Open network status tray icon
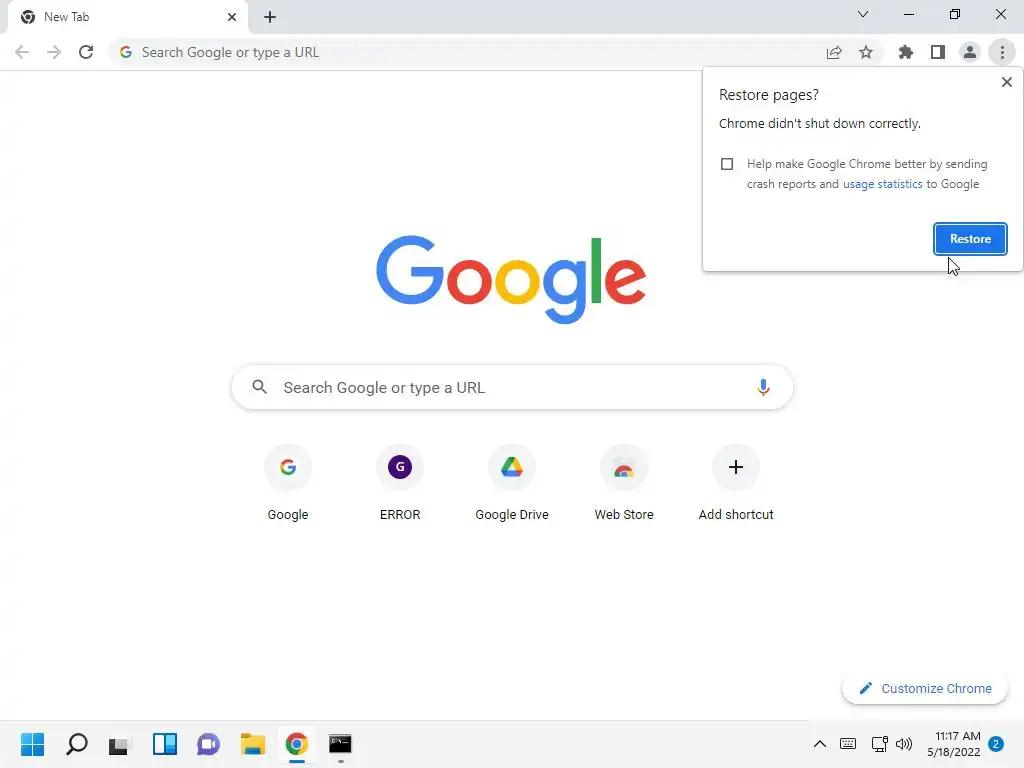The image size is (1024, 768). pyautogui.click(x=879, y=744)
